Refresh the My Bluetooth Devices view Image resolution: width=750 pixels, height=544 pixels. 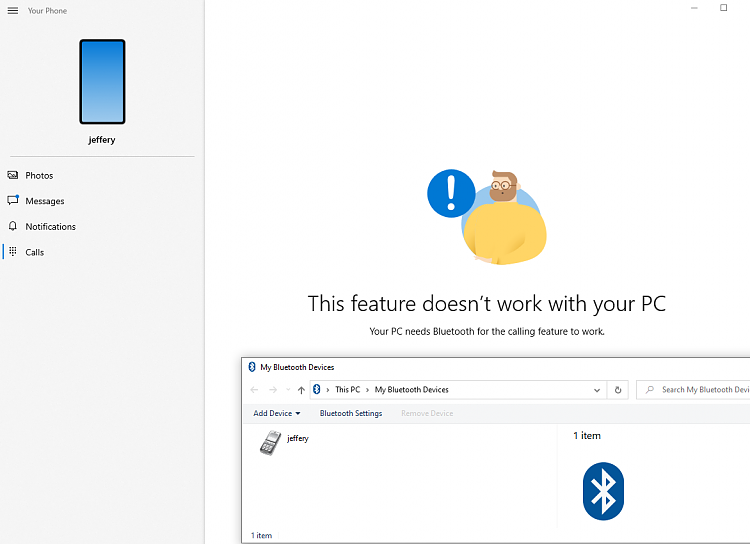[618, 390]
